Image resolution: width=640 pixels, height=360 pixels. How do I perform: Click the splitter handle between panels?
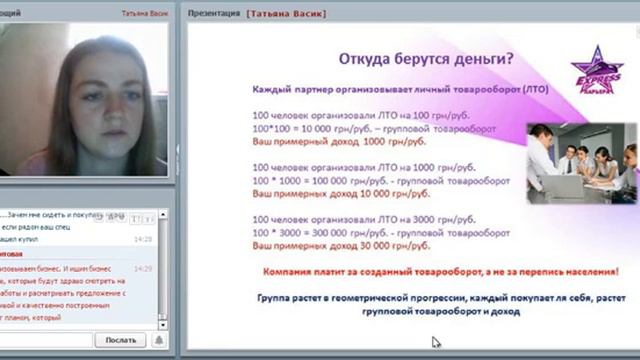pyautogui.click(x=178, y=160)
